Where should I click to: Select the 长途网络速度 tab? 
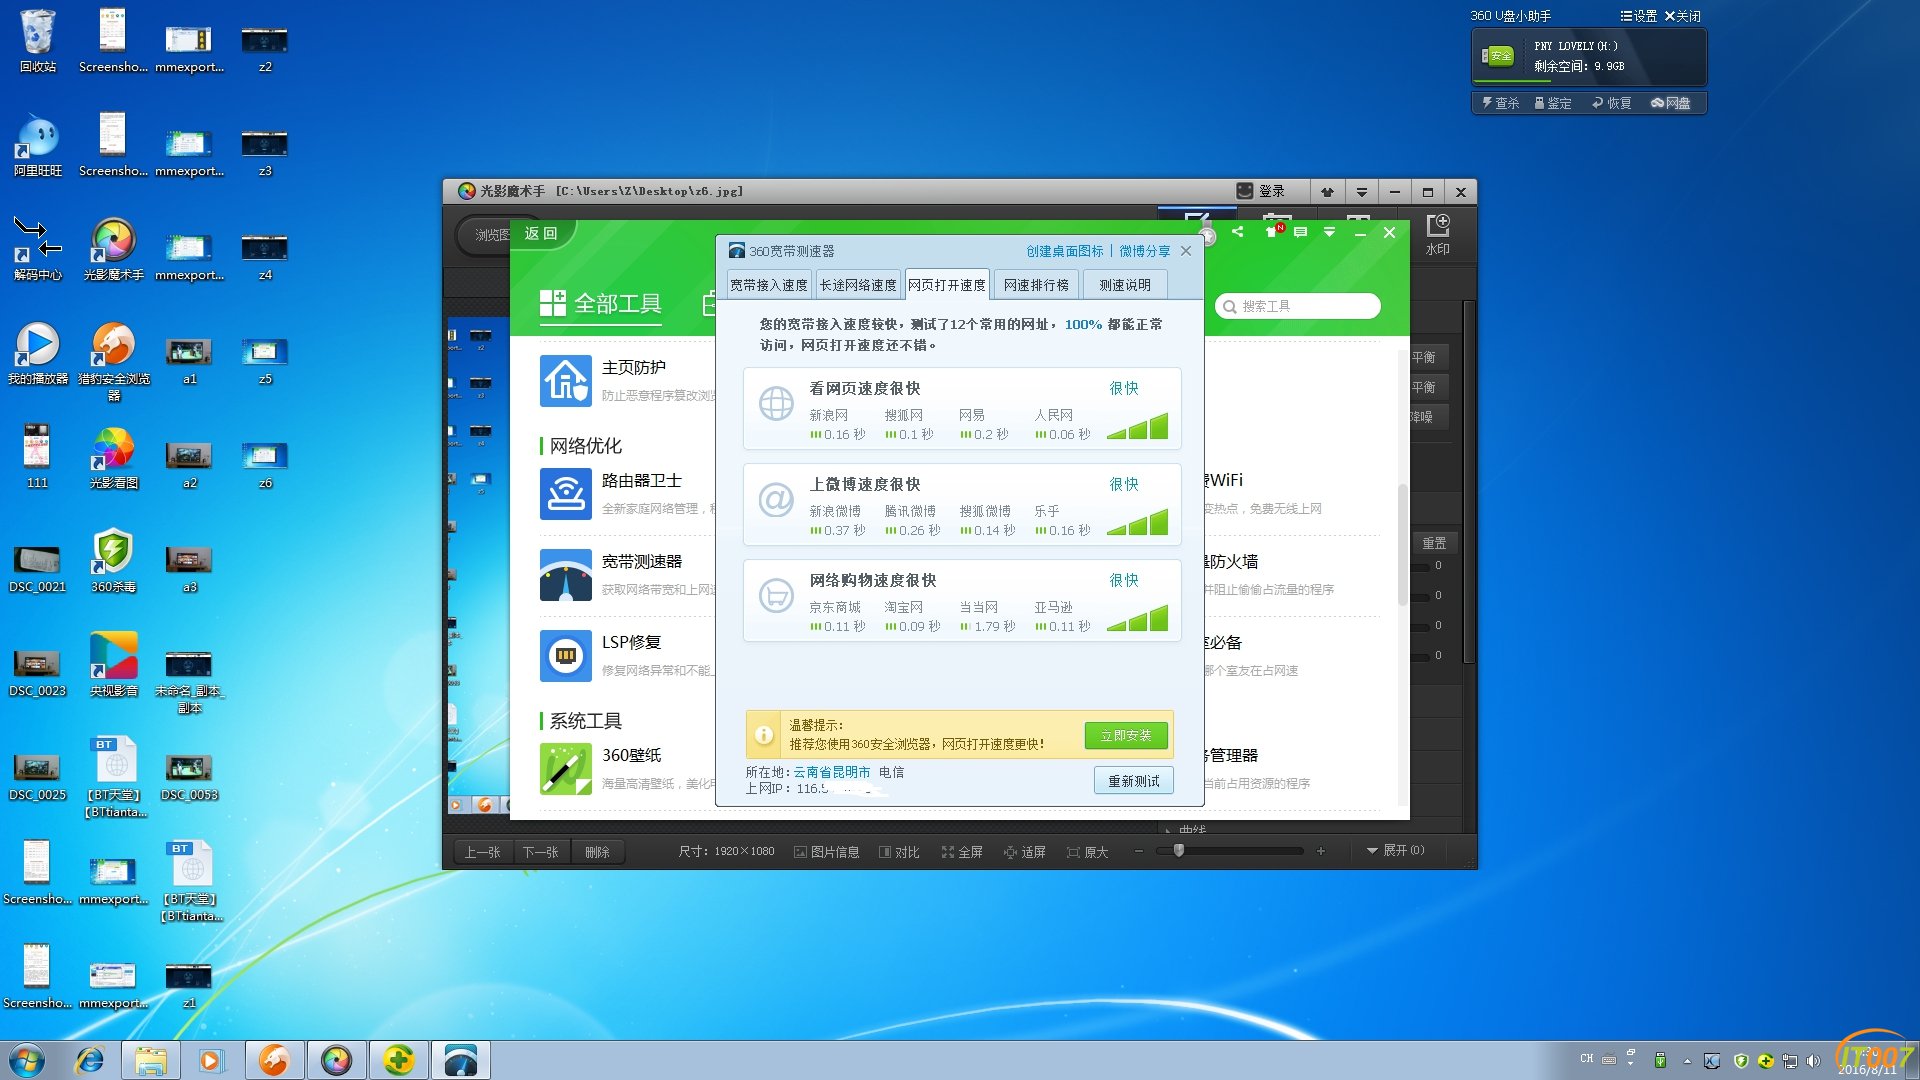(858, 285)
